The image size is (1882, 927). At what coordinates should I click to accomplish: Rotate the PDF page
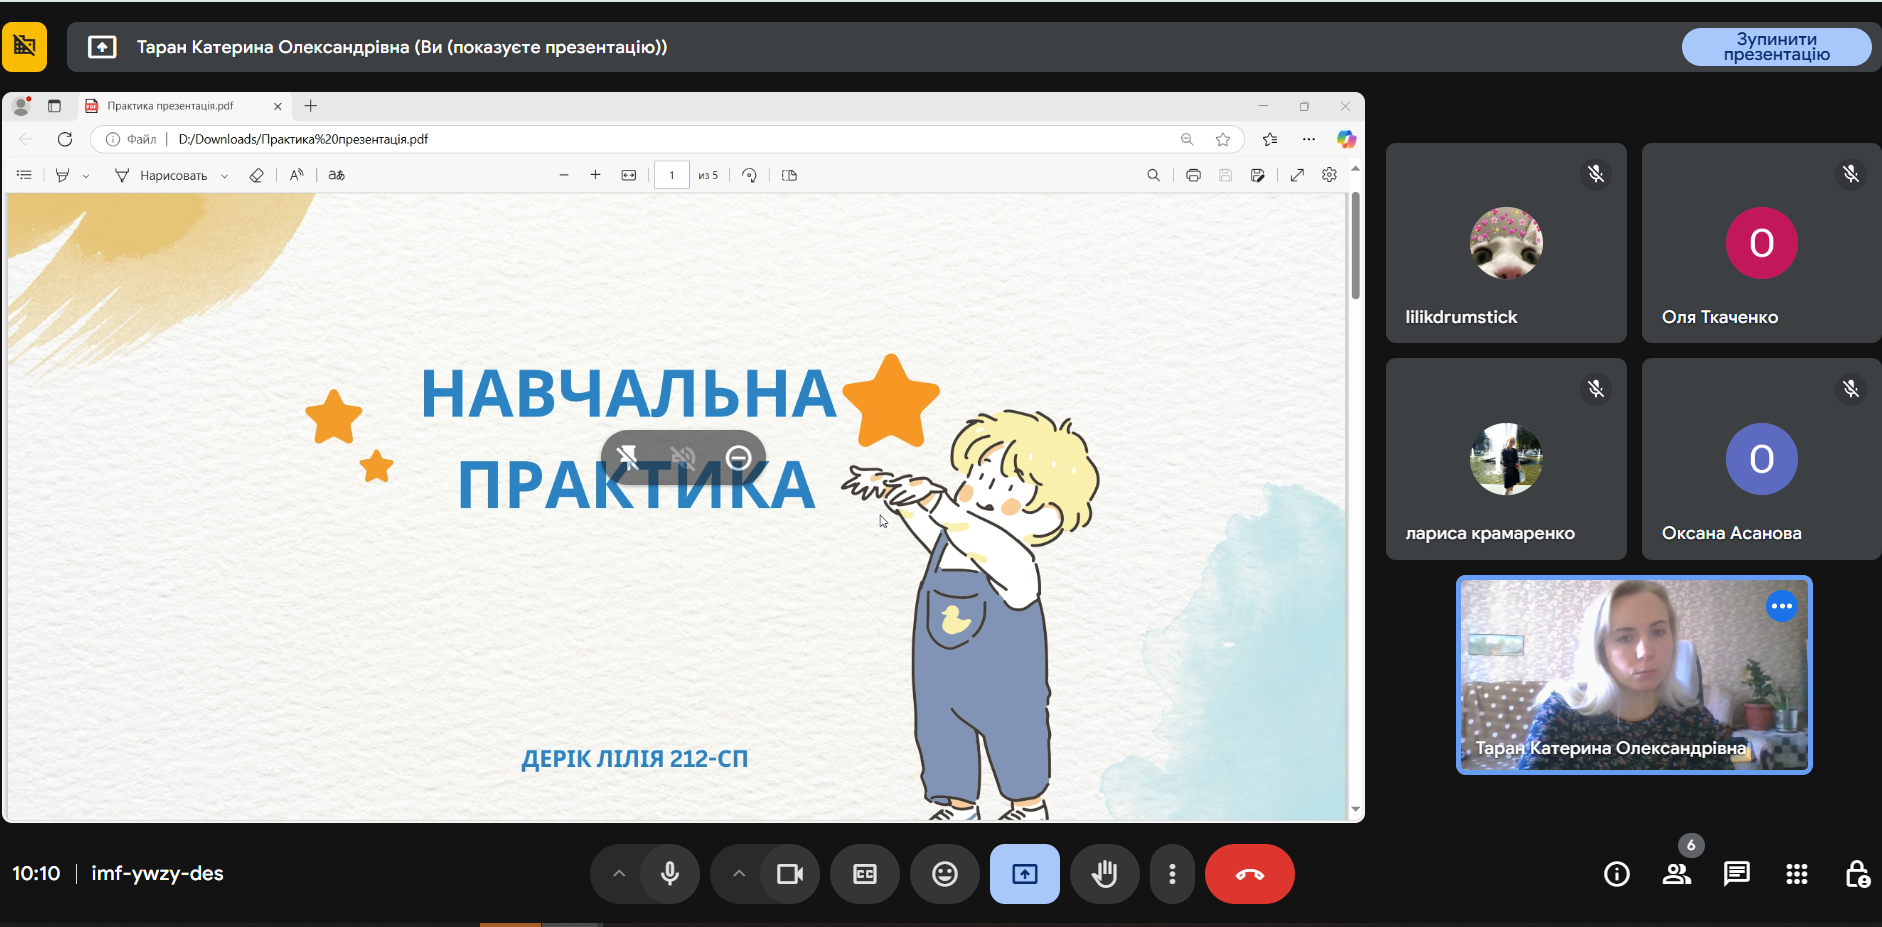pyautogui.click(x=749, y=175)
